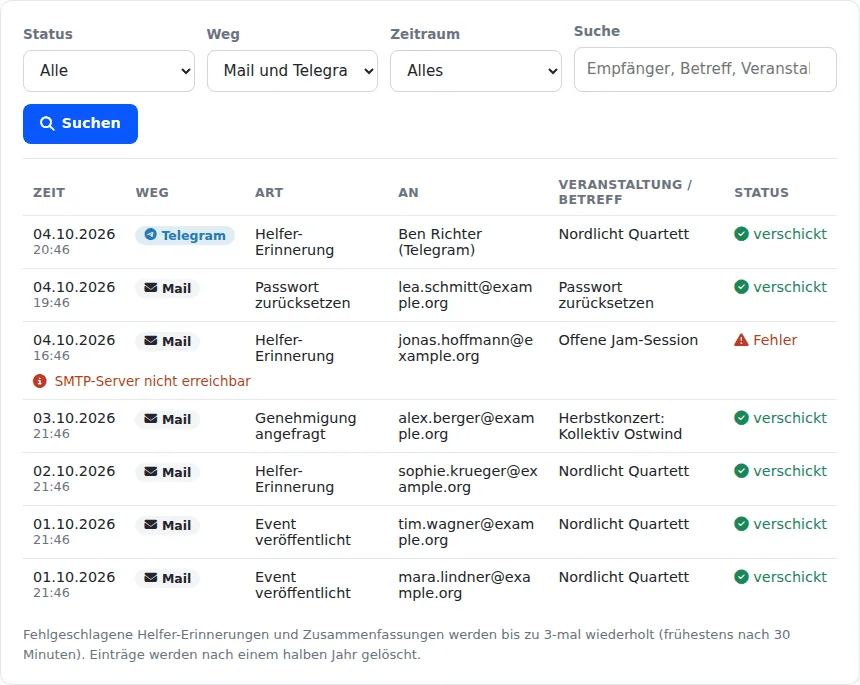Click the Mail badge in jonas.hoffmann row

pos(167,342)
